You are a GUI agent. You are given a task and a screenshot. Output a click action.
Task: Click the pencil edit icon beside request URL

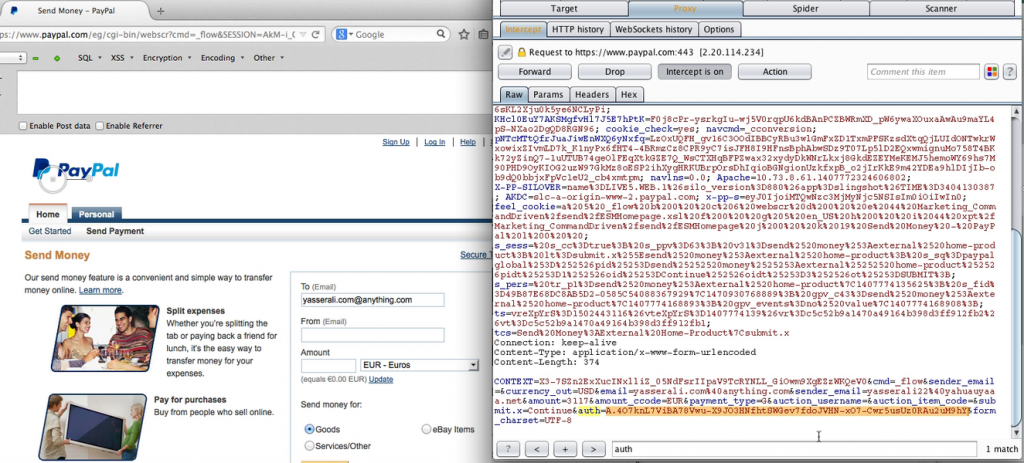[x=505, y=51]
